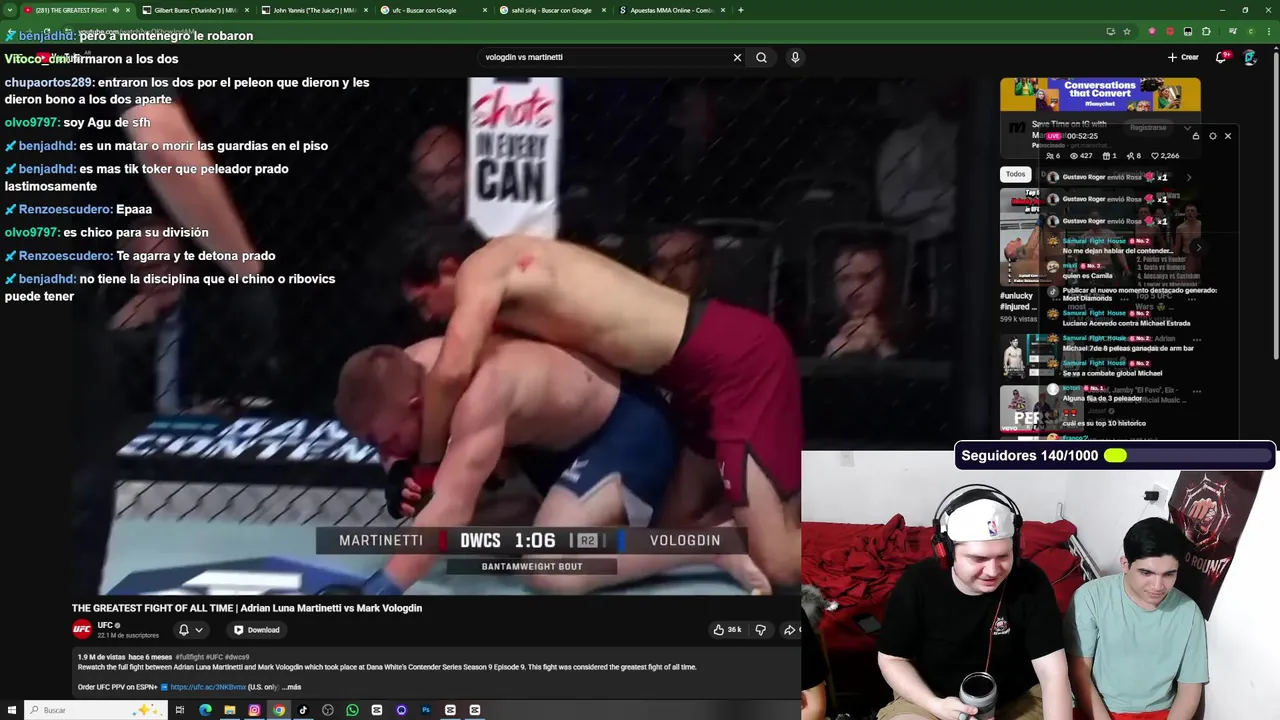Open File Explorer from taskbar
Viewport: 1280px width, 720px height.
tap(230, 710)
